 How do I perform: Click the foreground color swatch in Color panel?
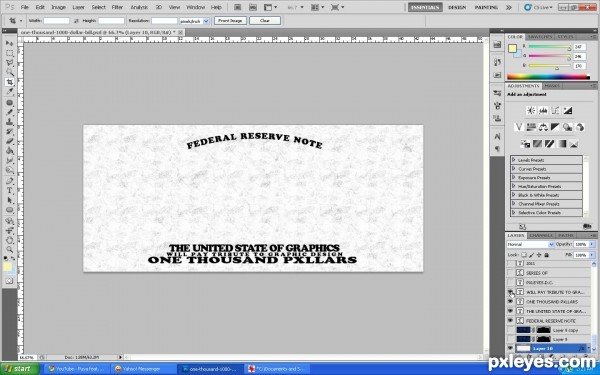[x=512, y=49]
